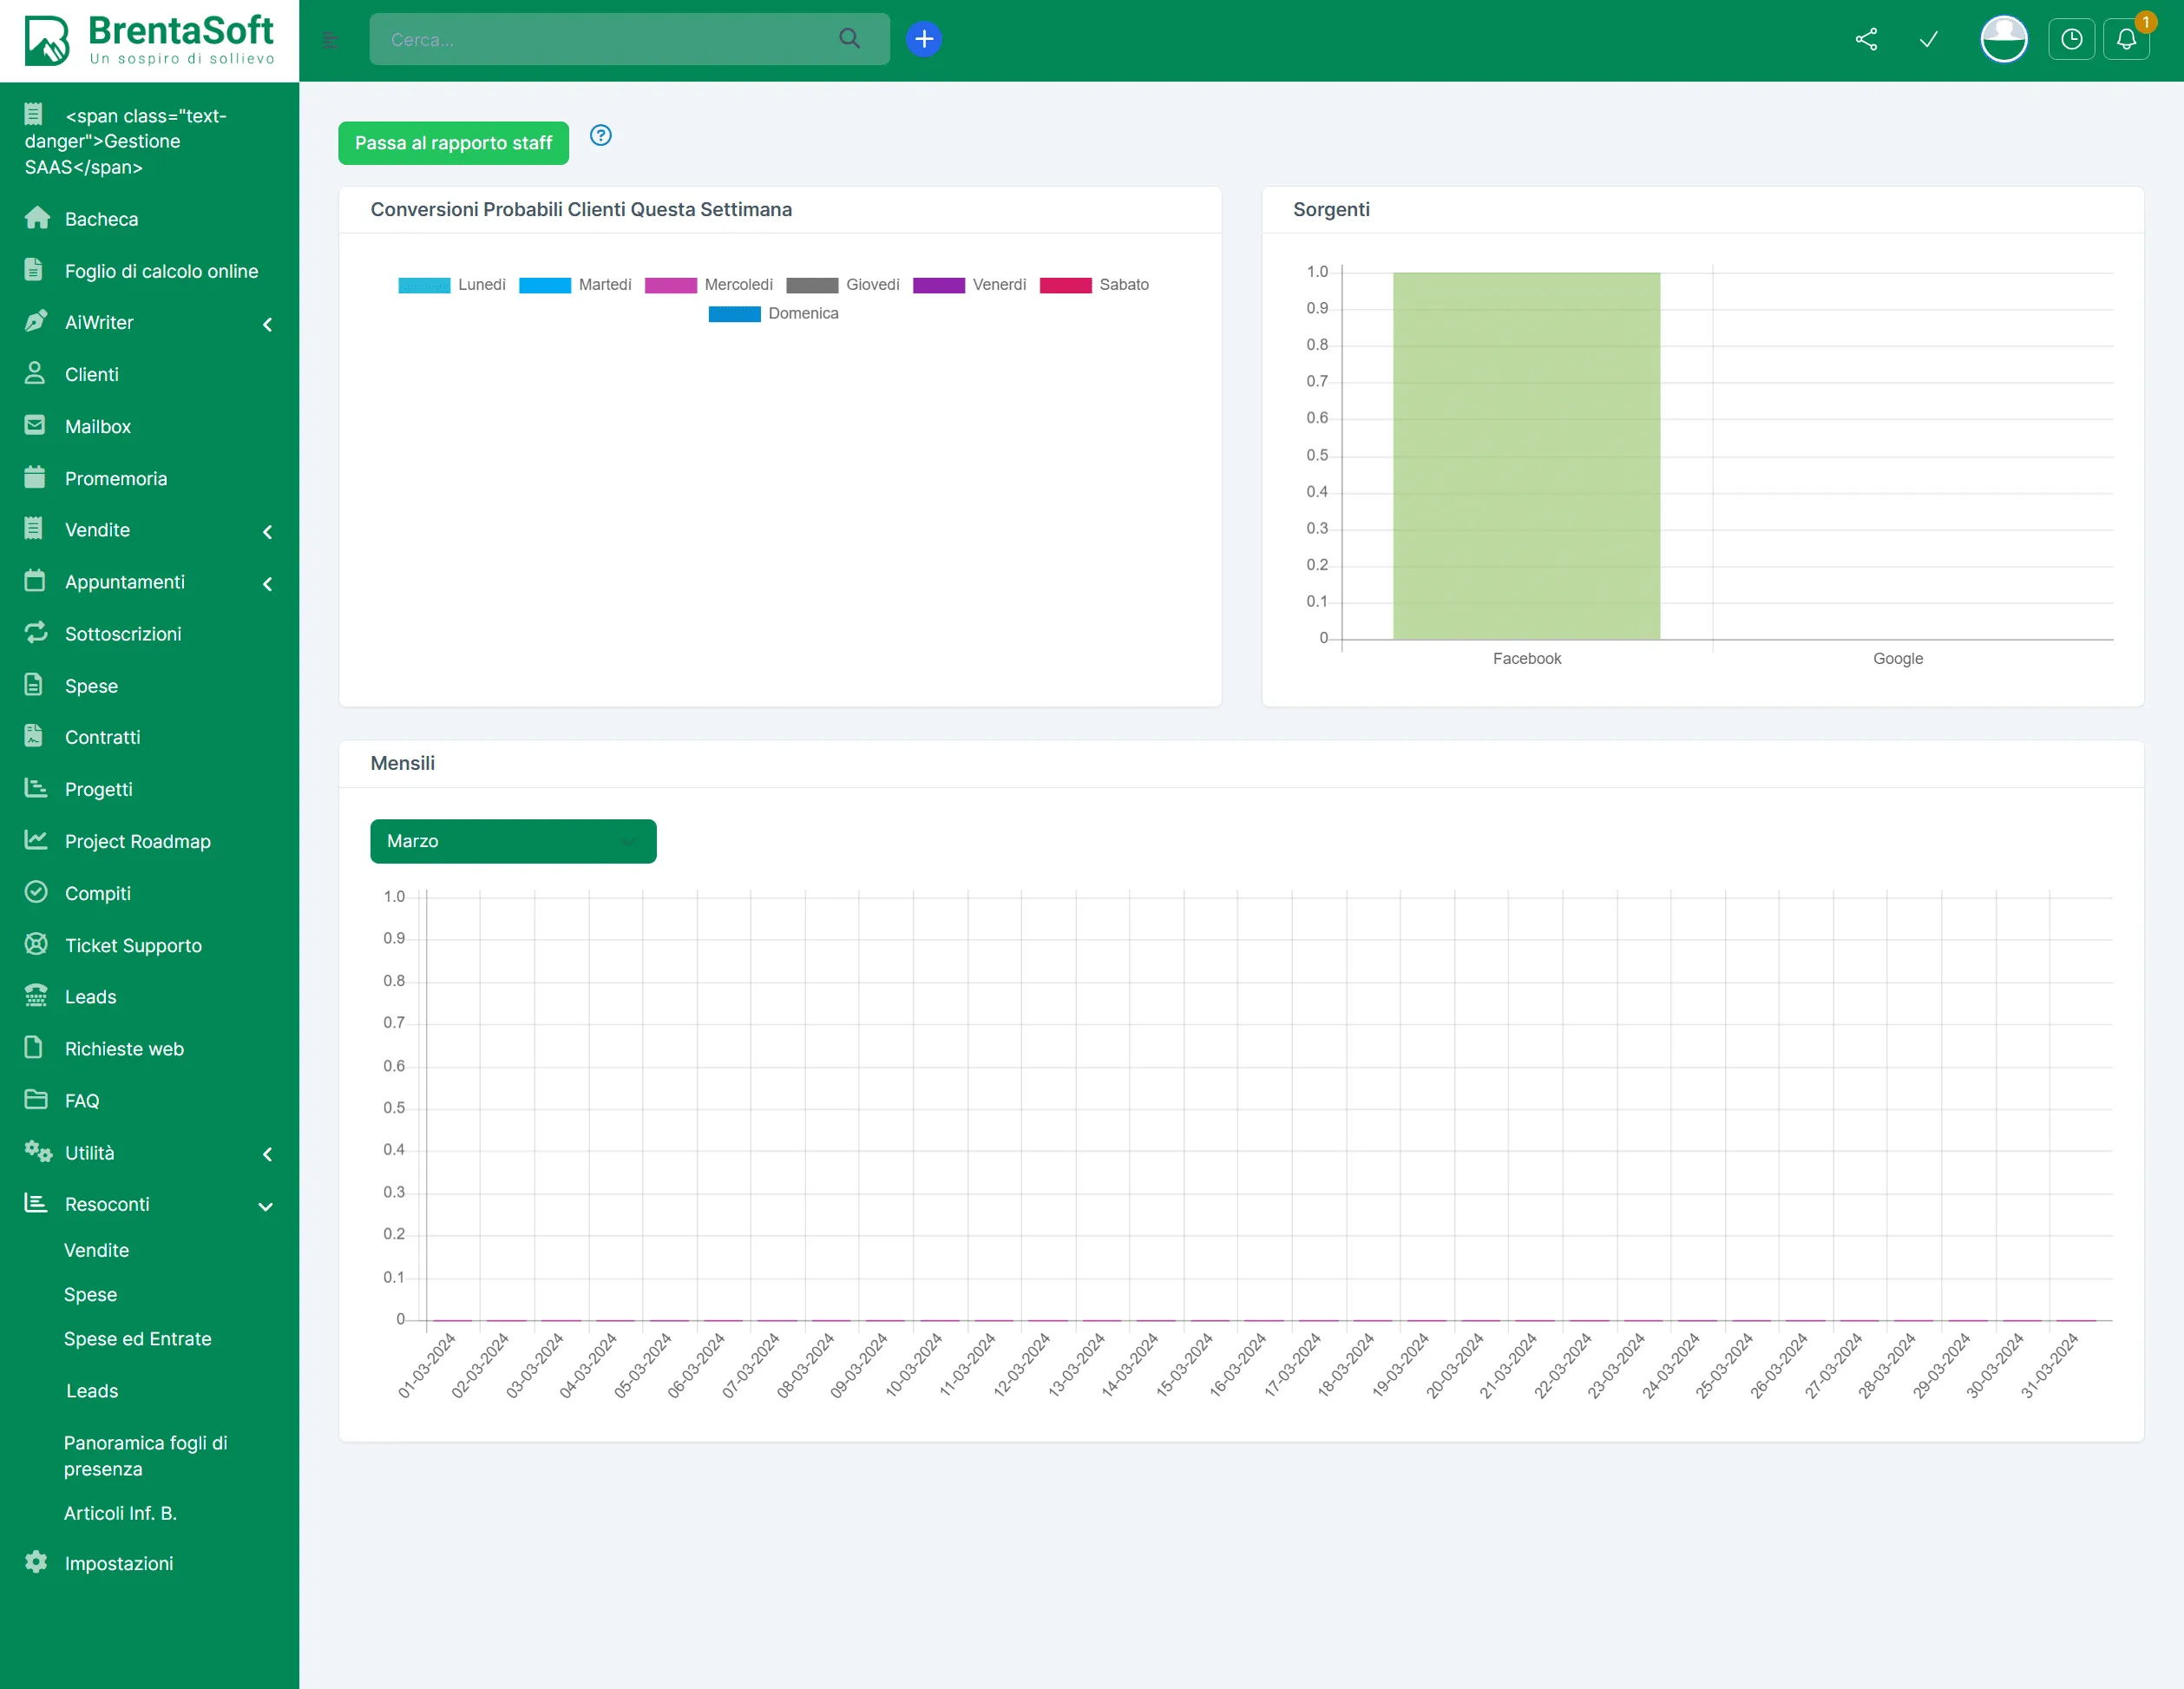2184x1689 pixels.
Task: Click the Sottoscrizioni repeat icon
Action: (x=36, y=632)
